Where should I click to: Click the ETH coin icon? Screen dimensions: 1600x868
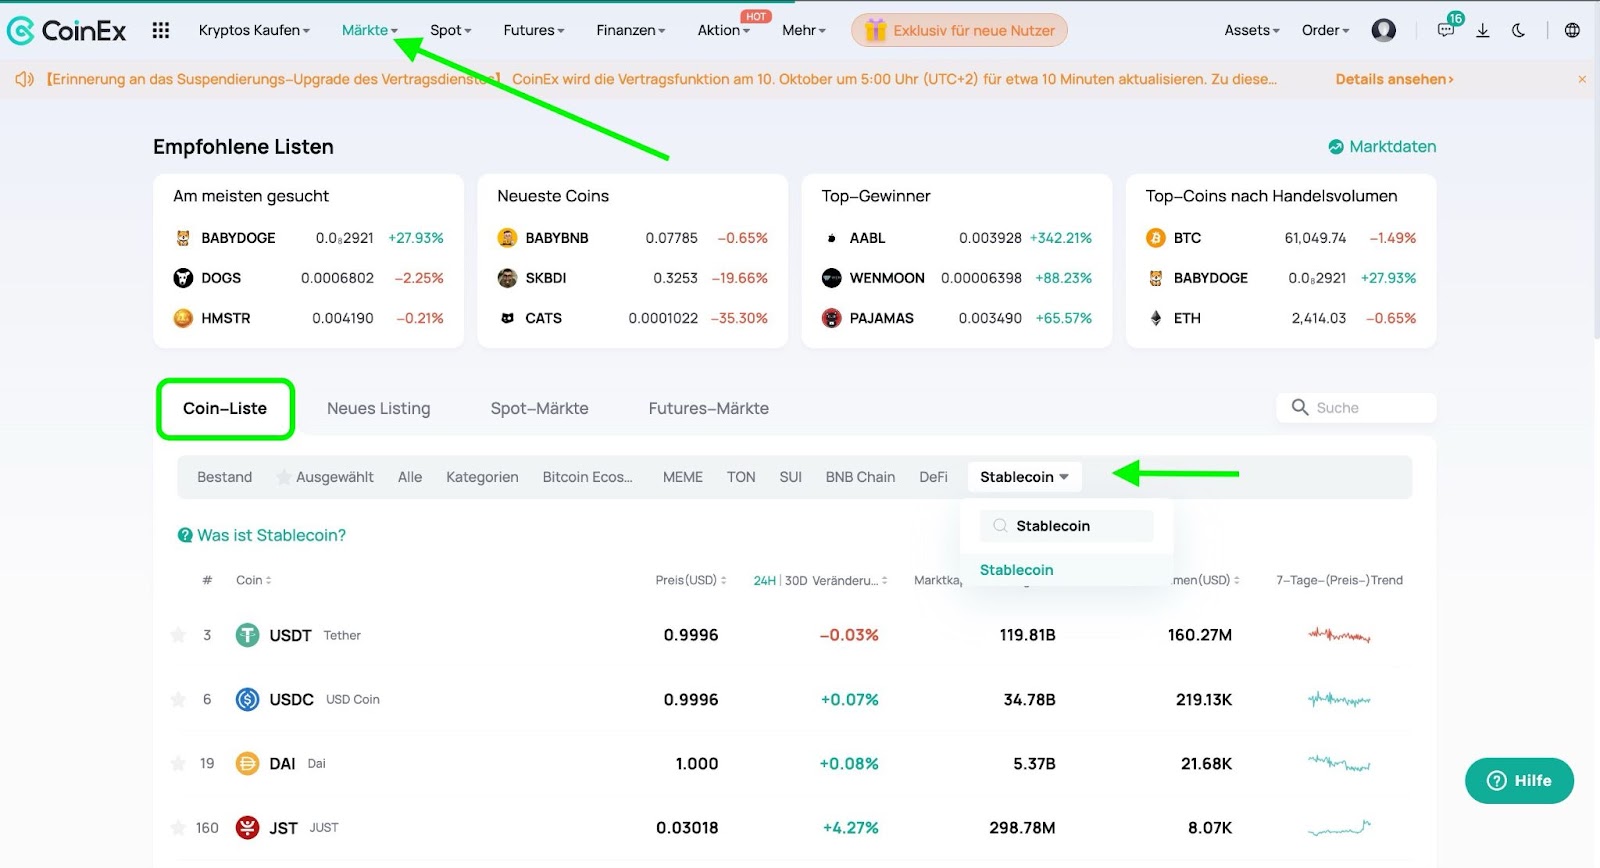click(x=1155, y=318)
